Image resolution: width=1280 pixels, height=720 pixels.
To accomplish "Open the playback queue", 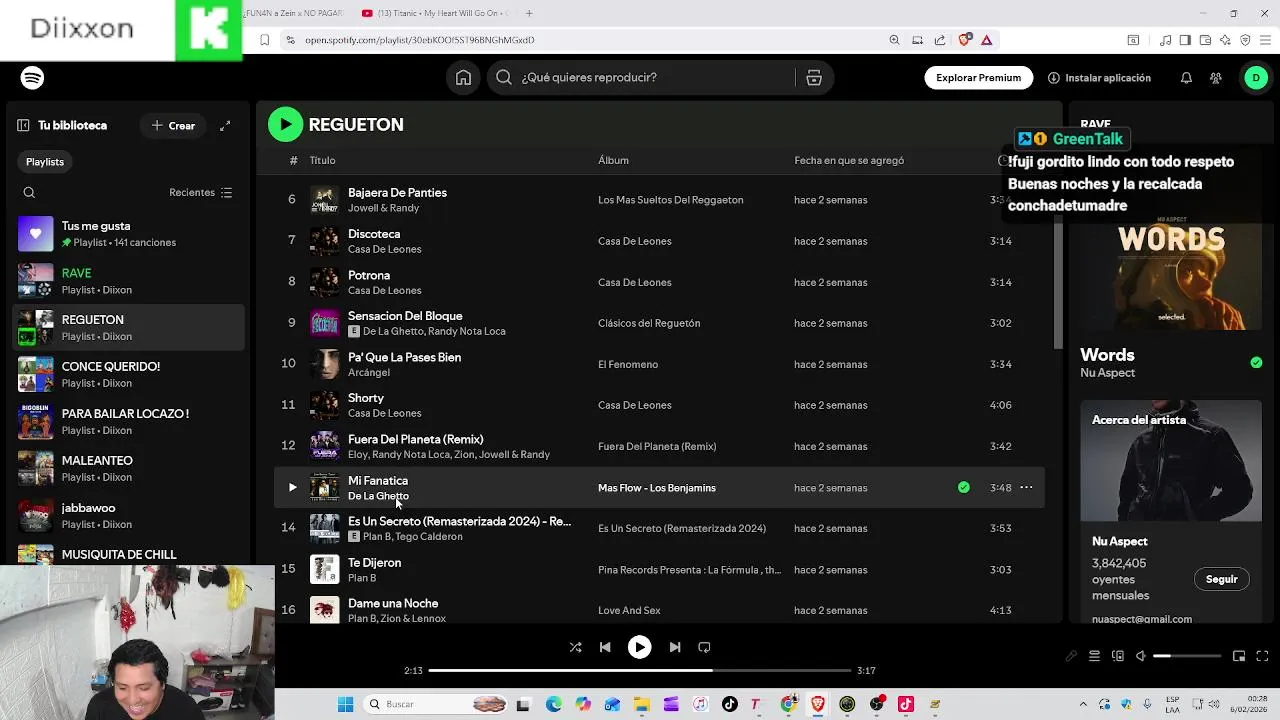I will (x=1094, y=656).
